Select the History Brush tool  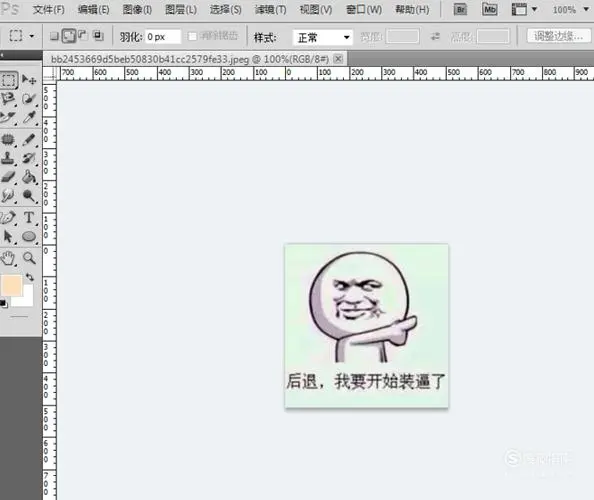pos(29,158)
